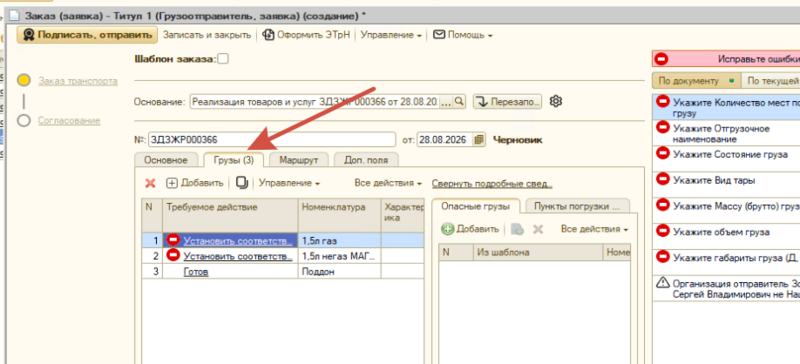Open Все действия dropdown in Опасные грузы panel
The image size is (800, 364).
(594, 229)
